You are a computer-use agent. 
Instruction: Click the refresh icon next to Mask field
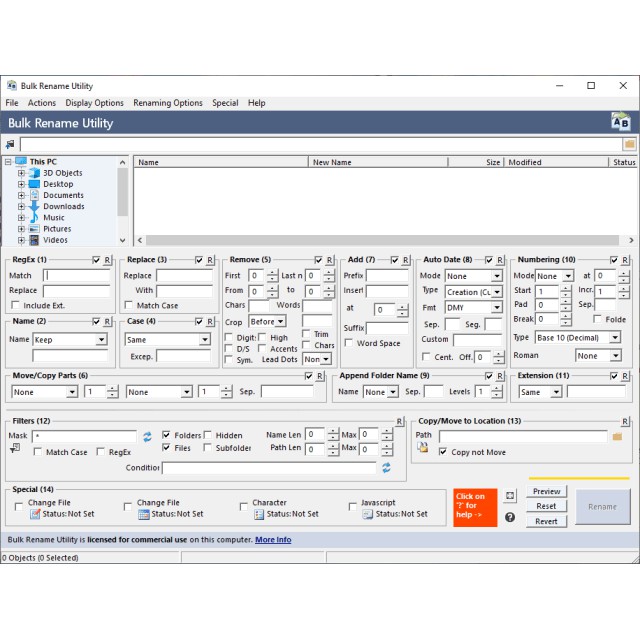(147, 436)
